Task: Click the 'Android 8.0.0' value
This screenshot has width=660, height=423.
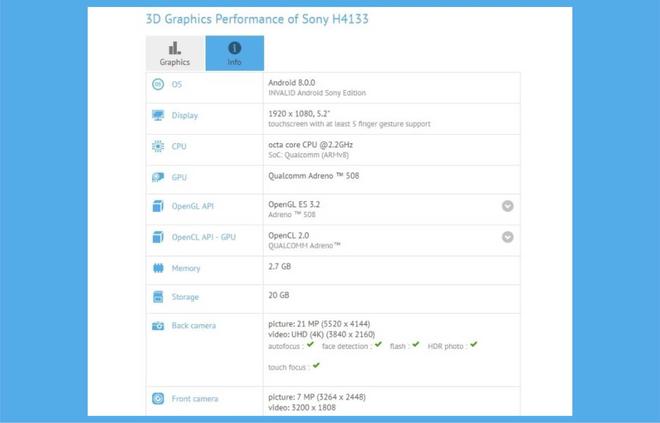Action: (x=292, y=82)
